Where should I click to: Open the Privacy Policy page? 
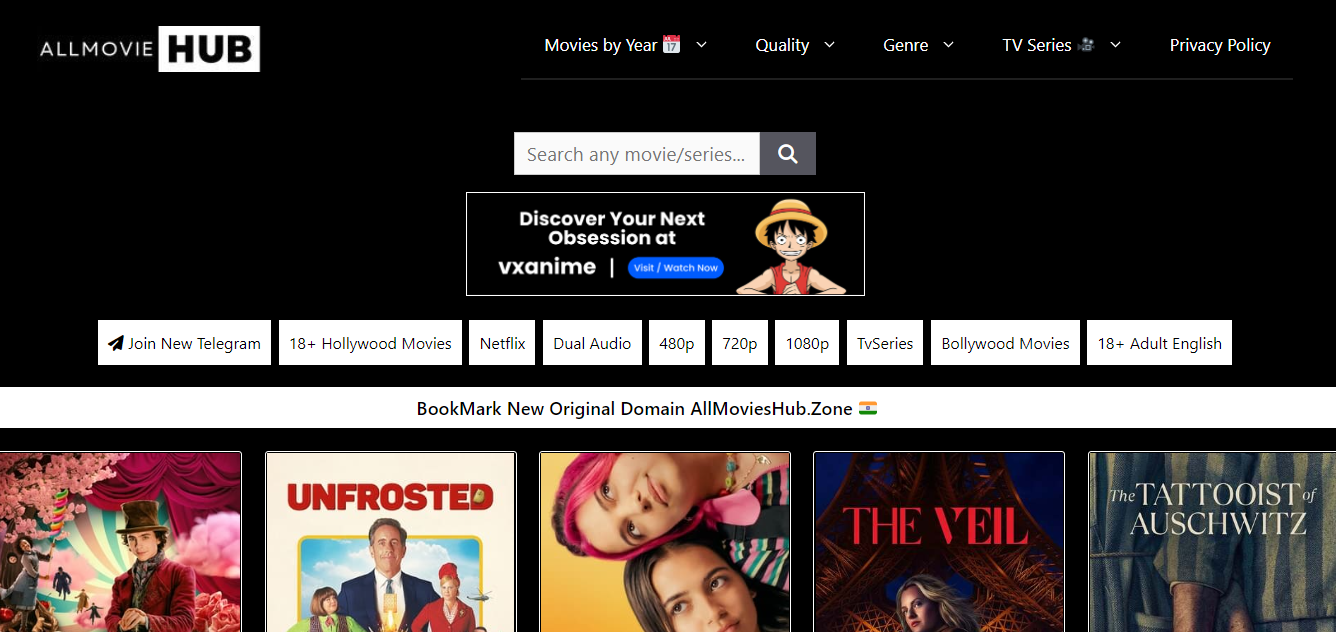click(x=1220, y=45)
